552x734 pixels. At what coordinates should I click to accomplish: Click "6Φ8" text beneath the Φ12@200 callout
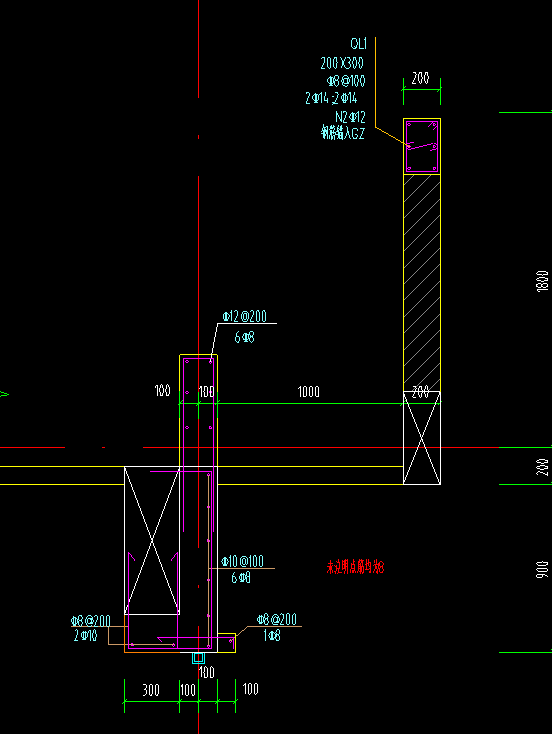244,337
